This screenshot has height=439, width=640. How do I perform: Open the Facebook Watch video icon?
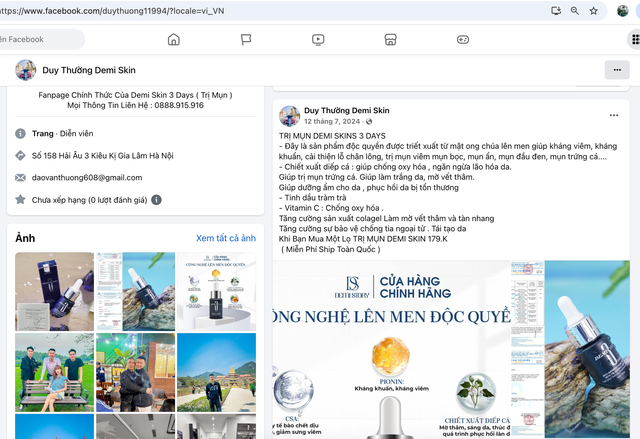click(x=318, y=40)
